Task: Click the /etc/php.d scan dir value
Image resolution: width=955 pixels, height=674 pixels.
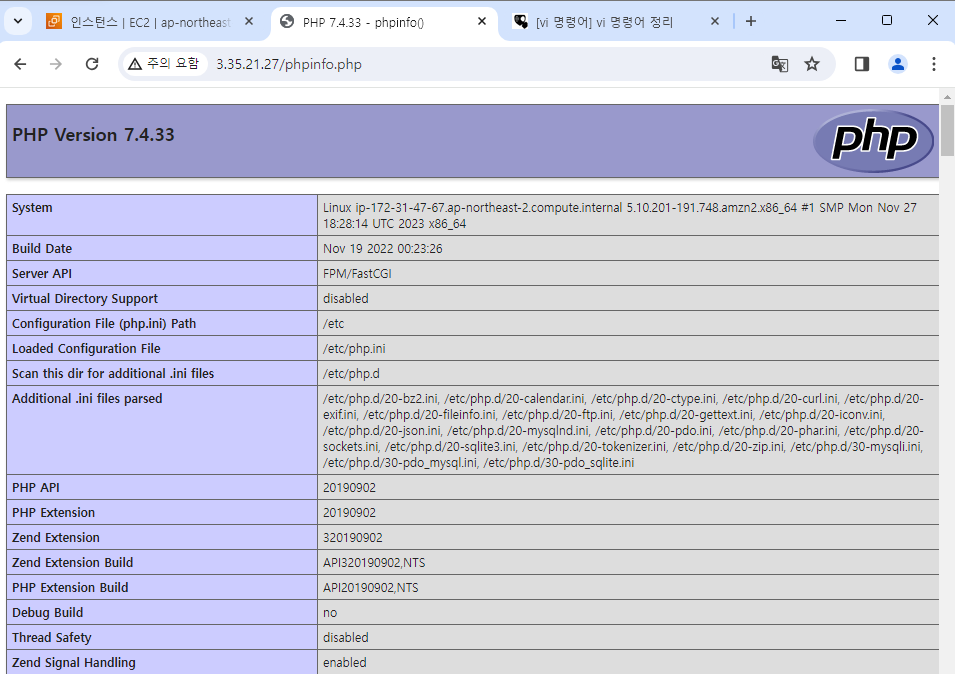Action: 351,373
